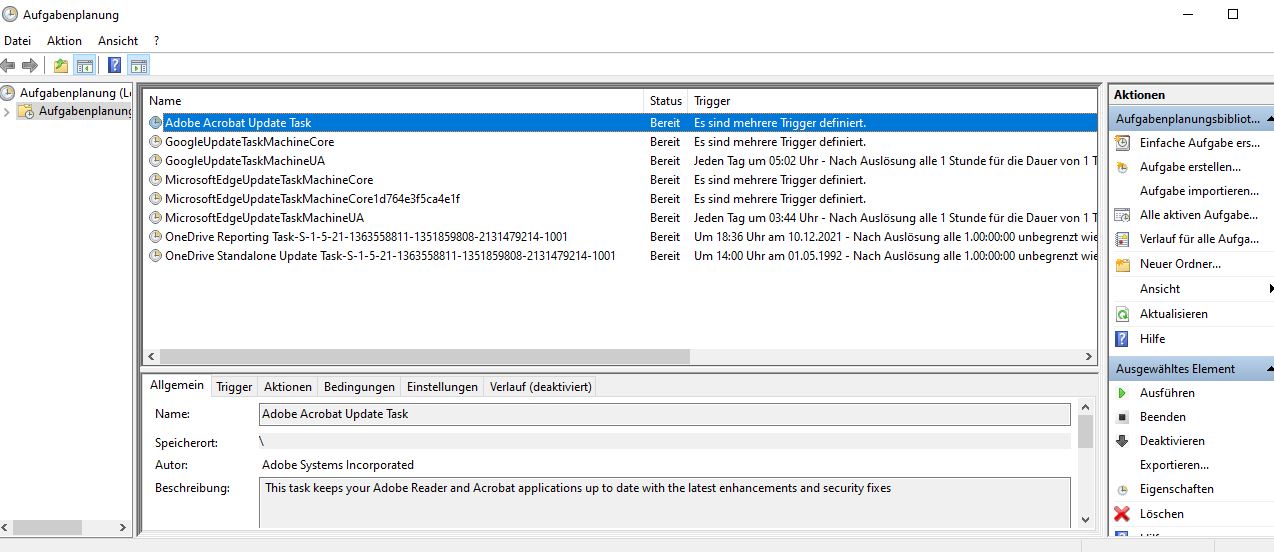Open the Datei menu
Image resolution: width=1274 pixels, height=552 pixels.
(18, 41)
